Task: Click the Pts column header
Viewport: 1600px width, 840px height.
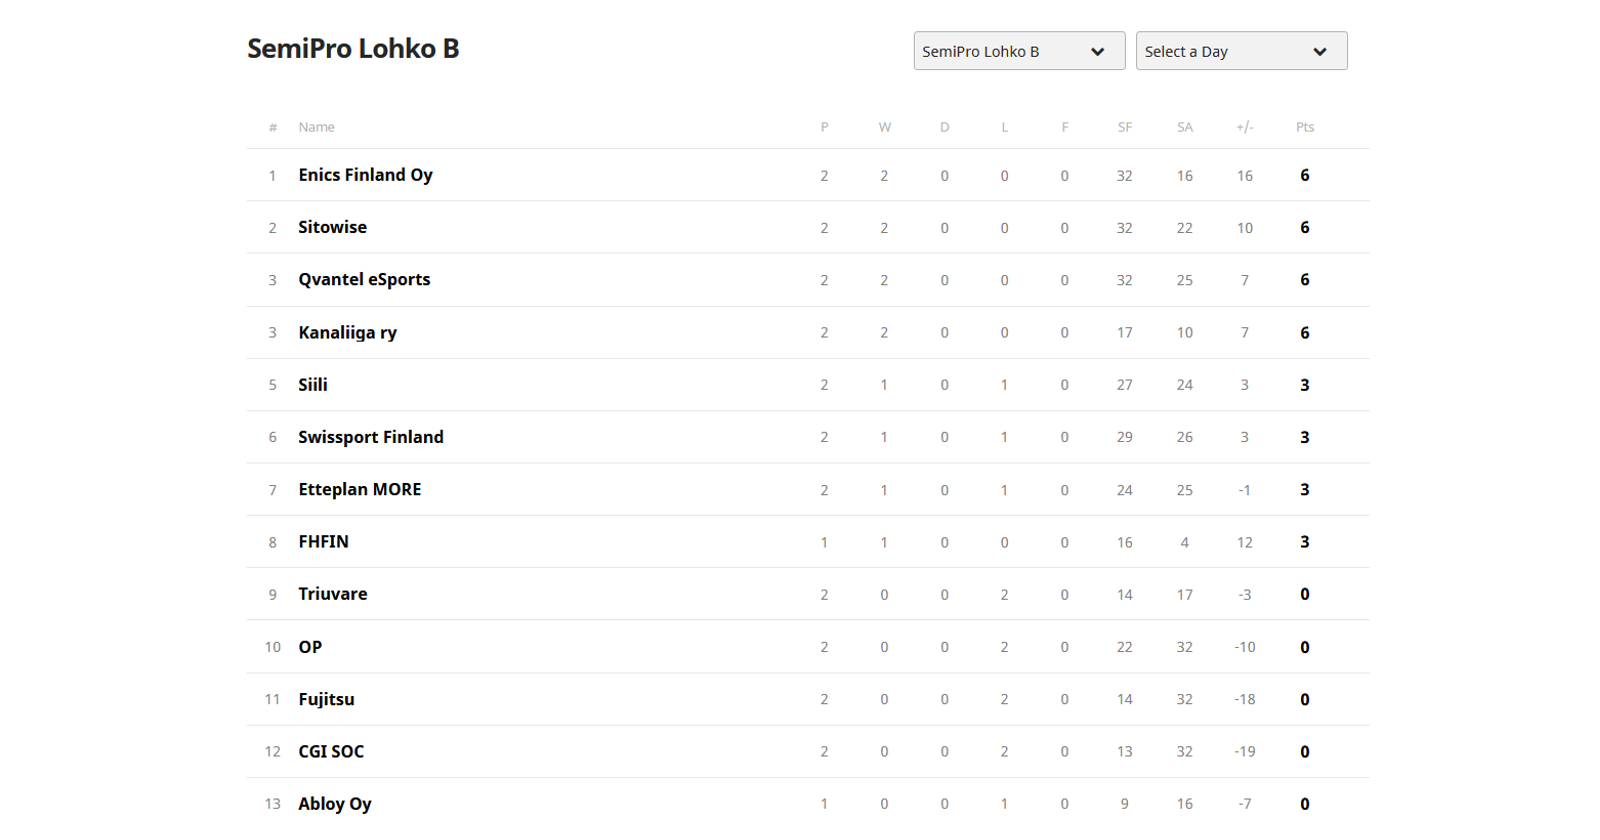Action: [1304, 127]
